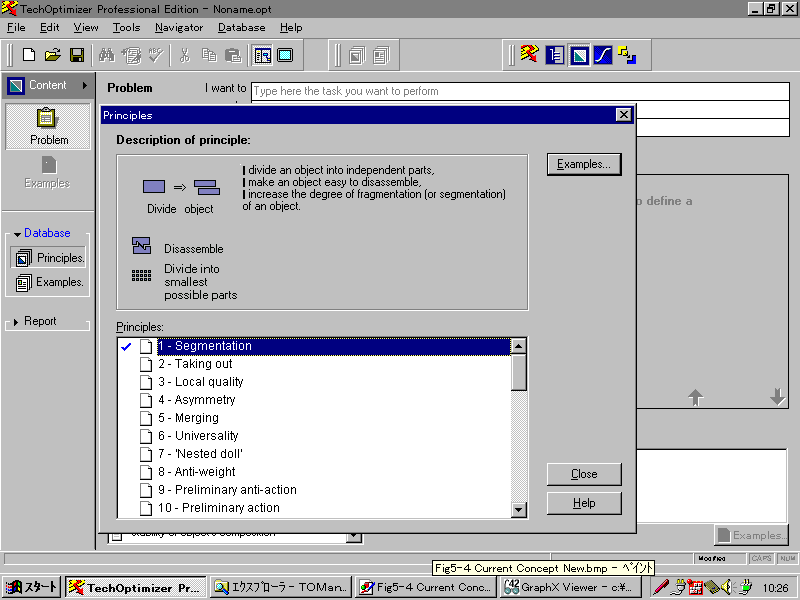Screen dimensions: 800x600
Task: Expand the Report section in sidebar
Action: (x=16, y=322)
